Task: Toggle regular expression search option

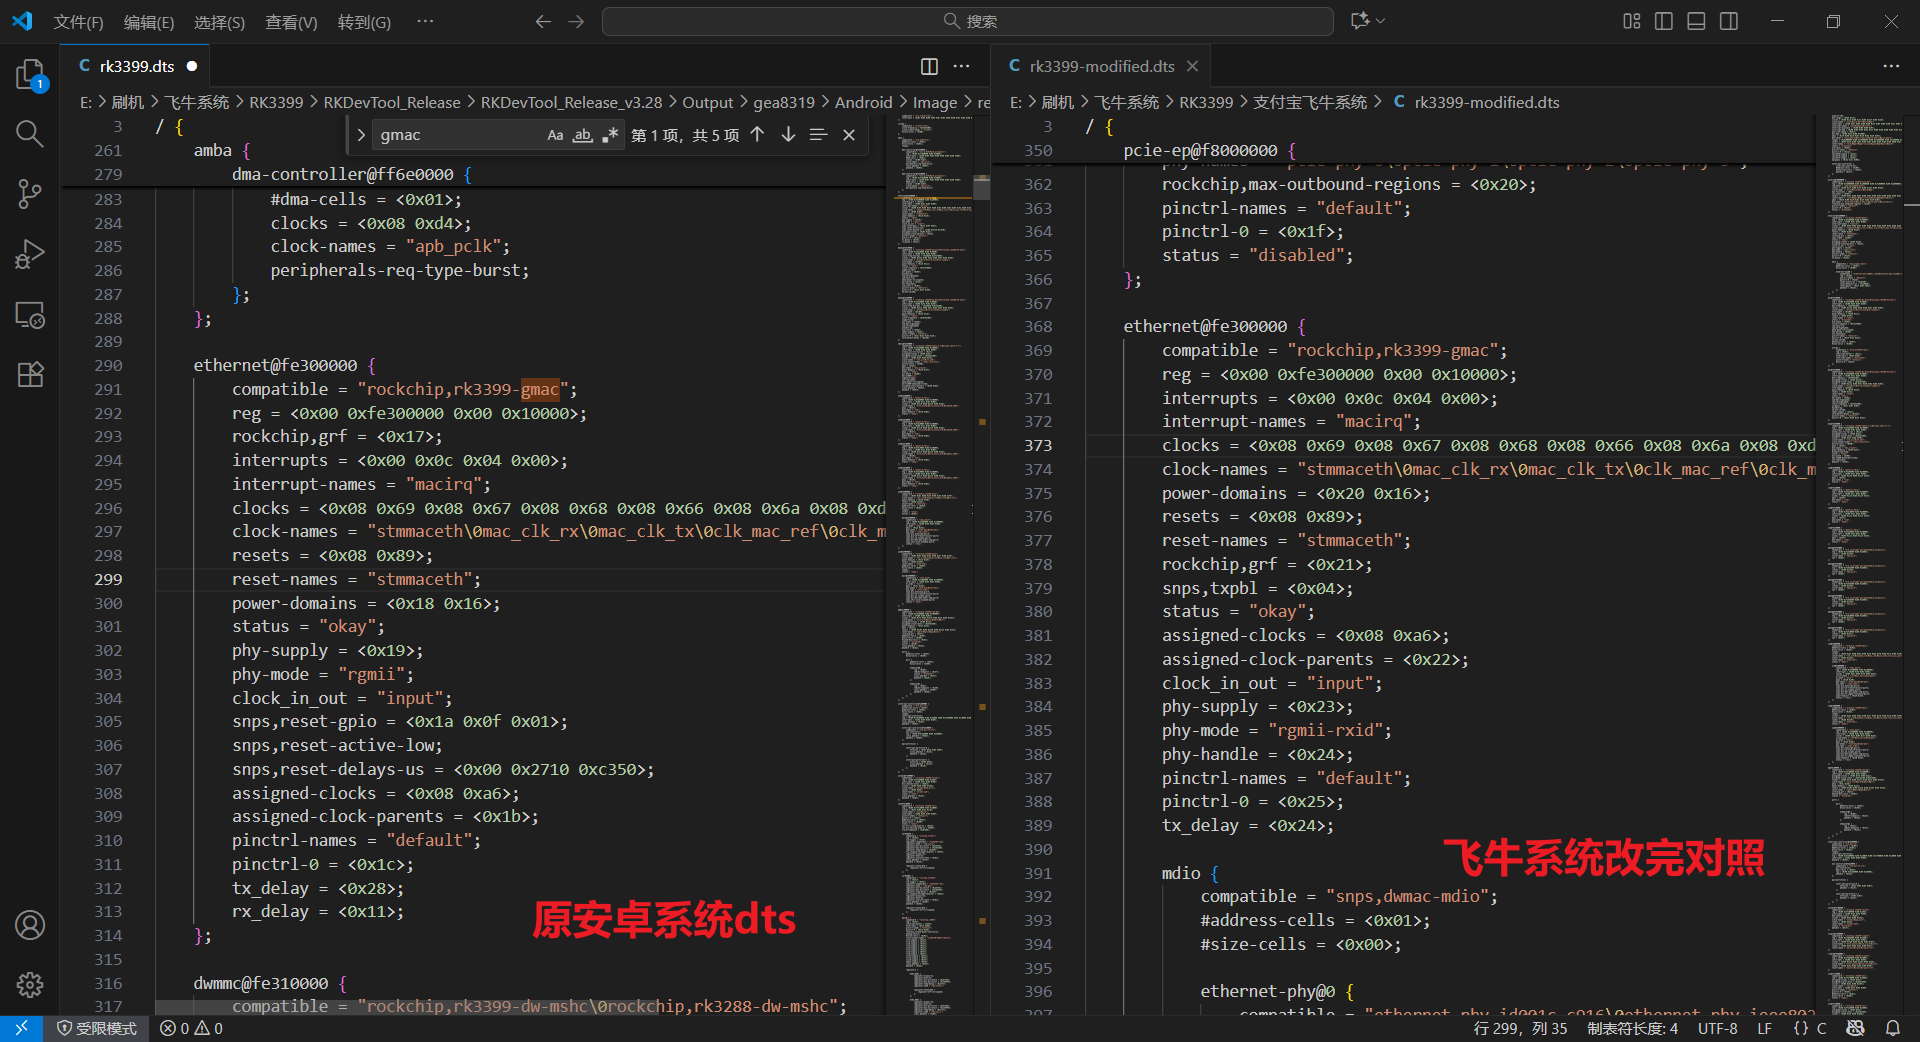Action: [609, 135]
